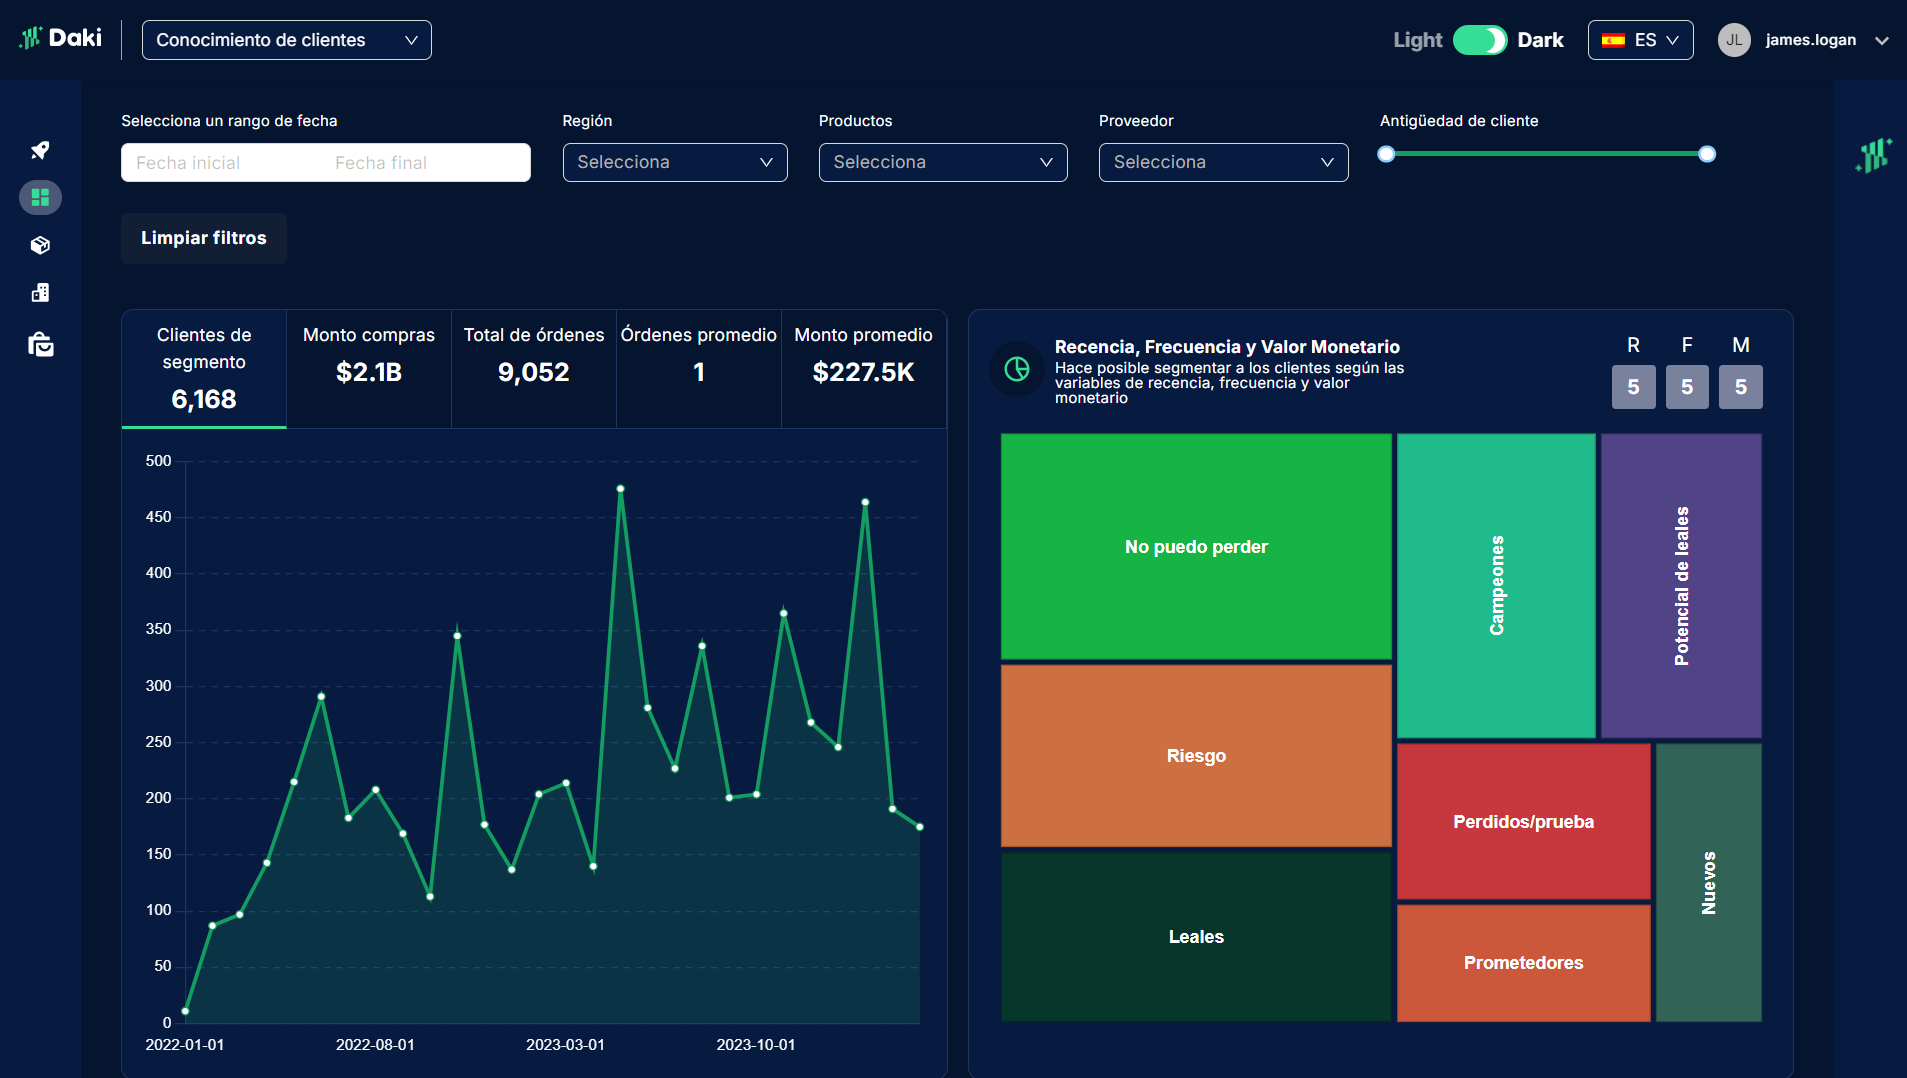
Task: Click the 2022-08-01 axis label
Action: 375,1045
